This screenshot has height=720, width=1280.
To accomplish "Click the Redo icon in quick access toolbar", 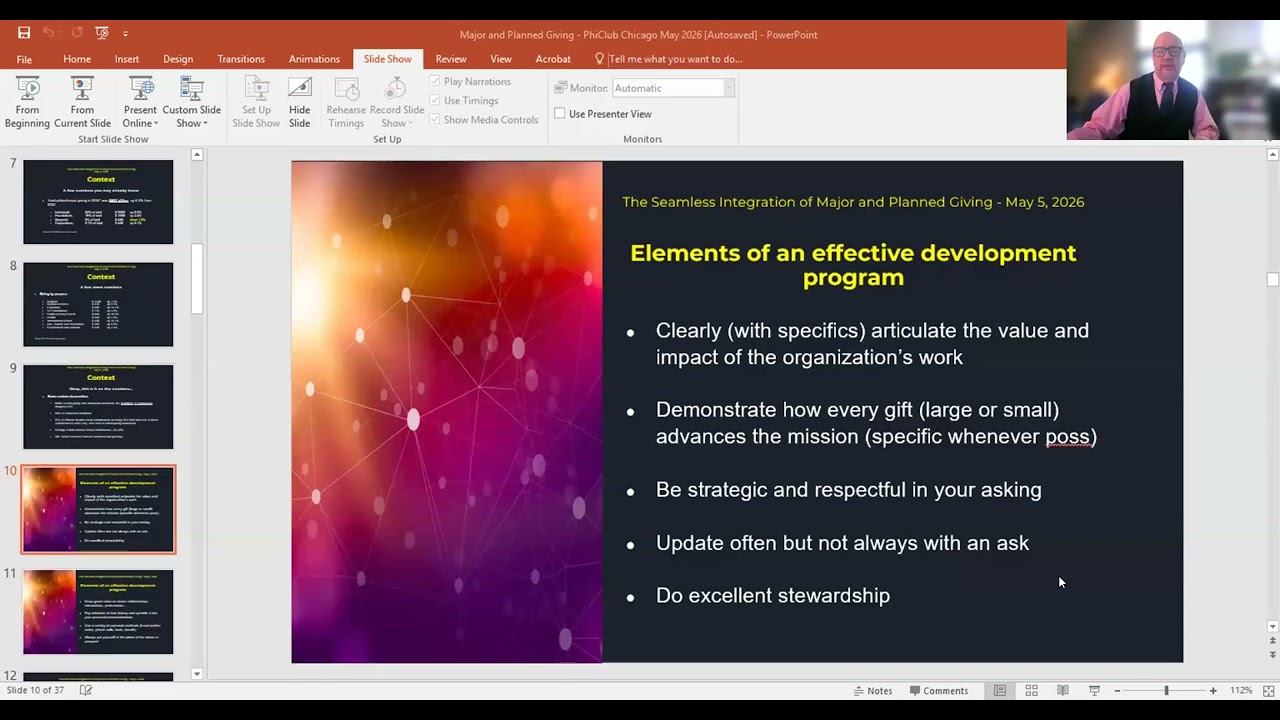I will point(77,33).
